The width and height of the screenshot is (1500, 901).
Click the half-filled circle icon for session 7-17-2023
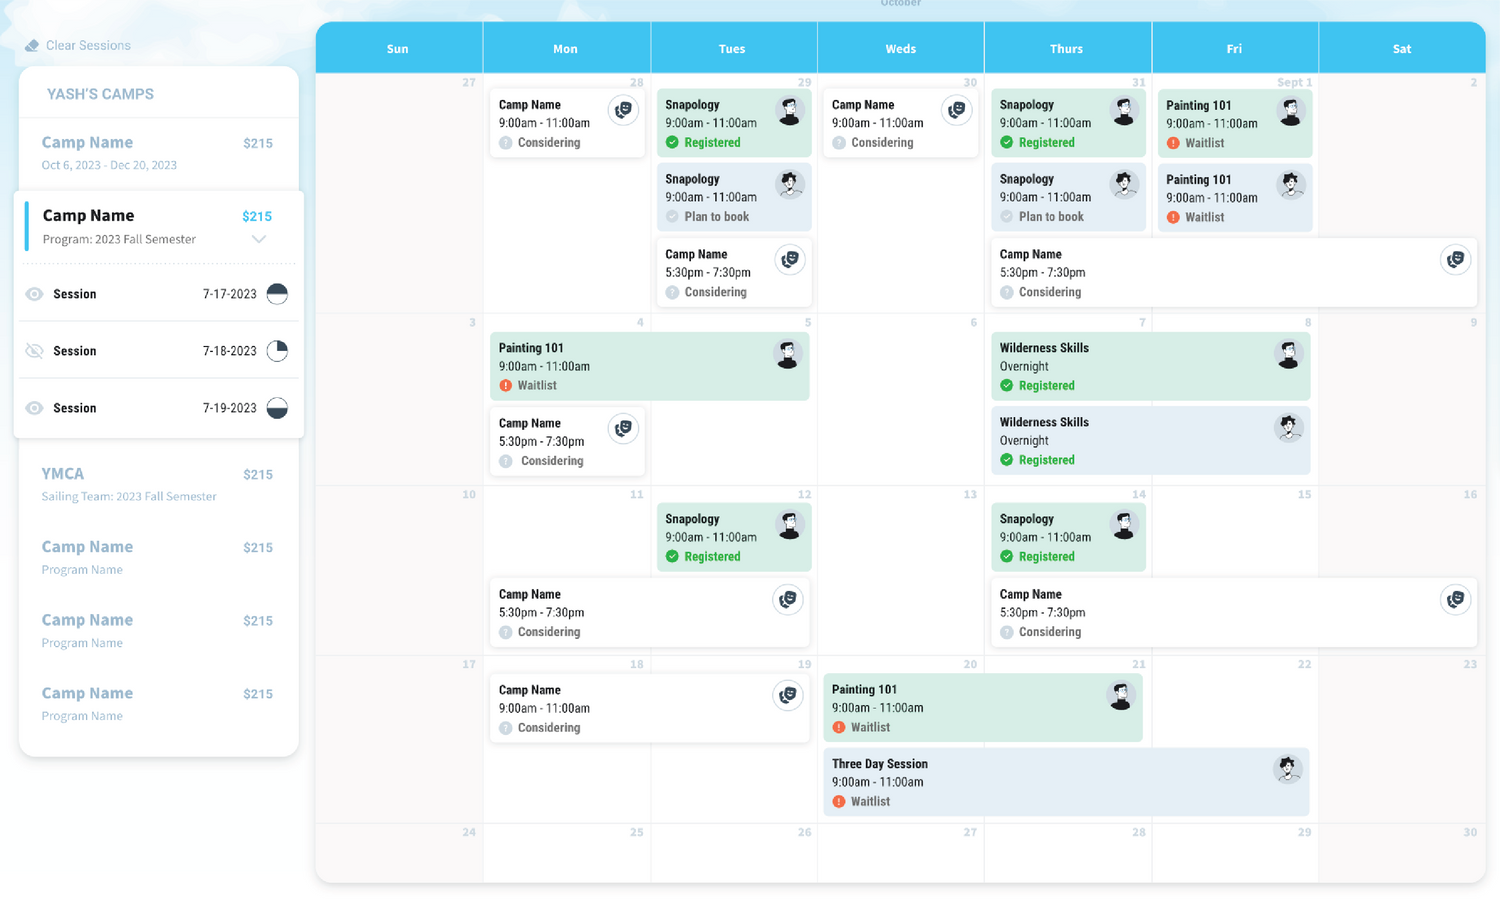coord(277,294)
